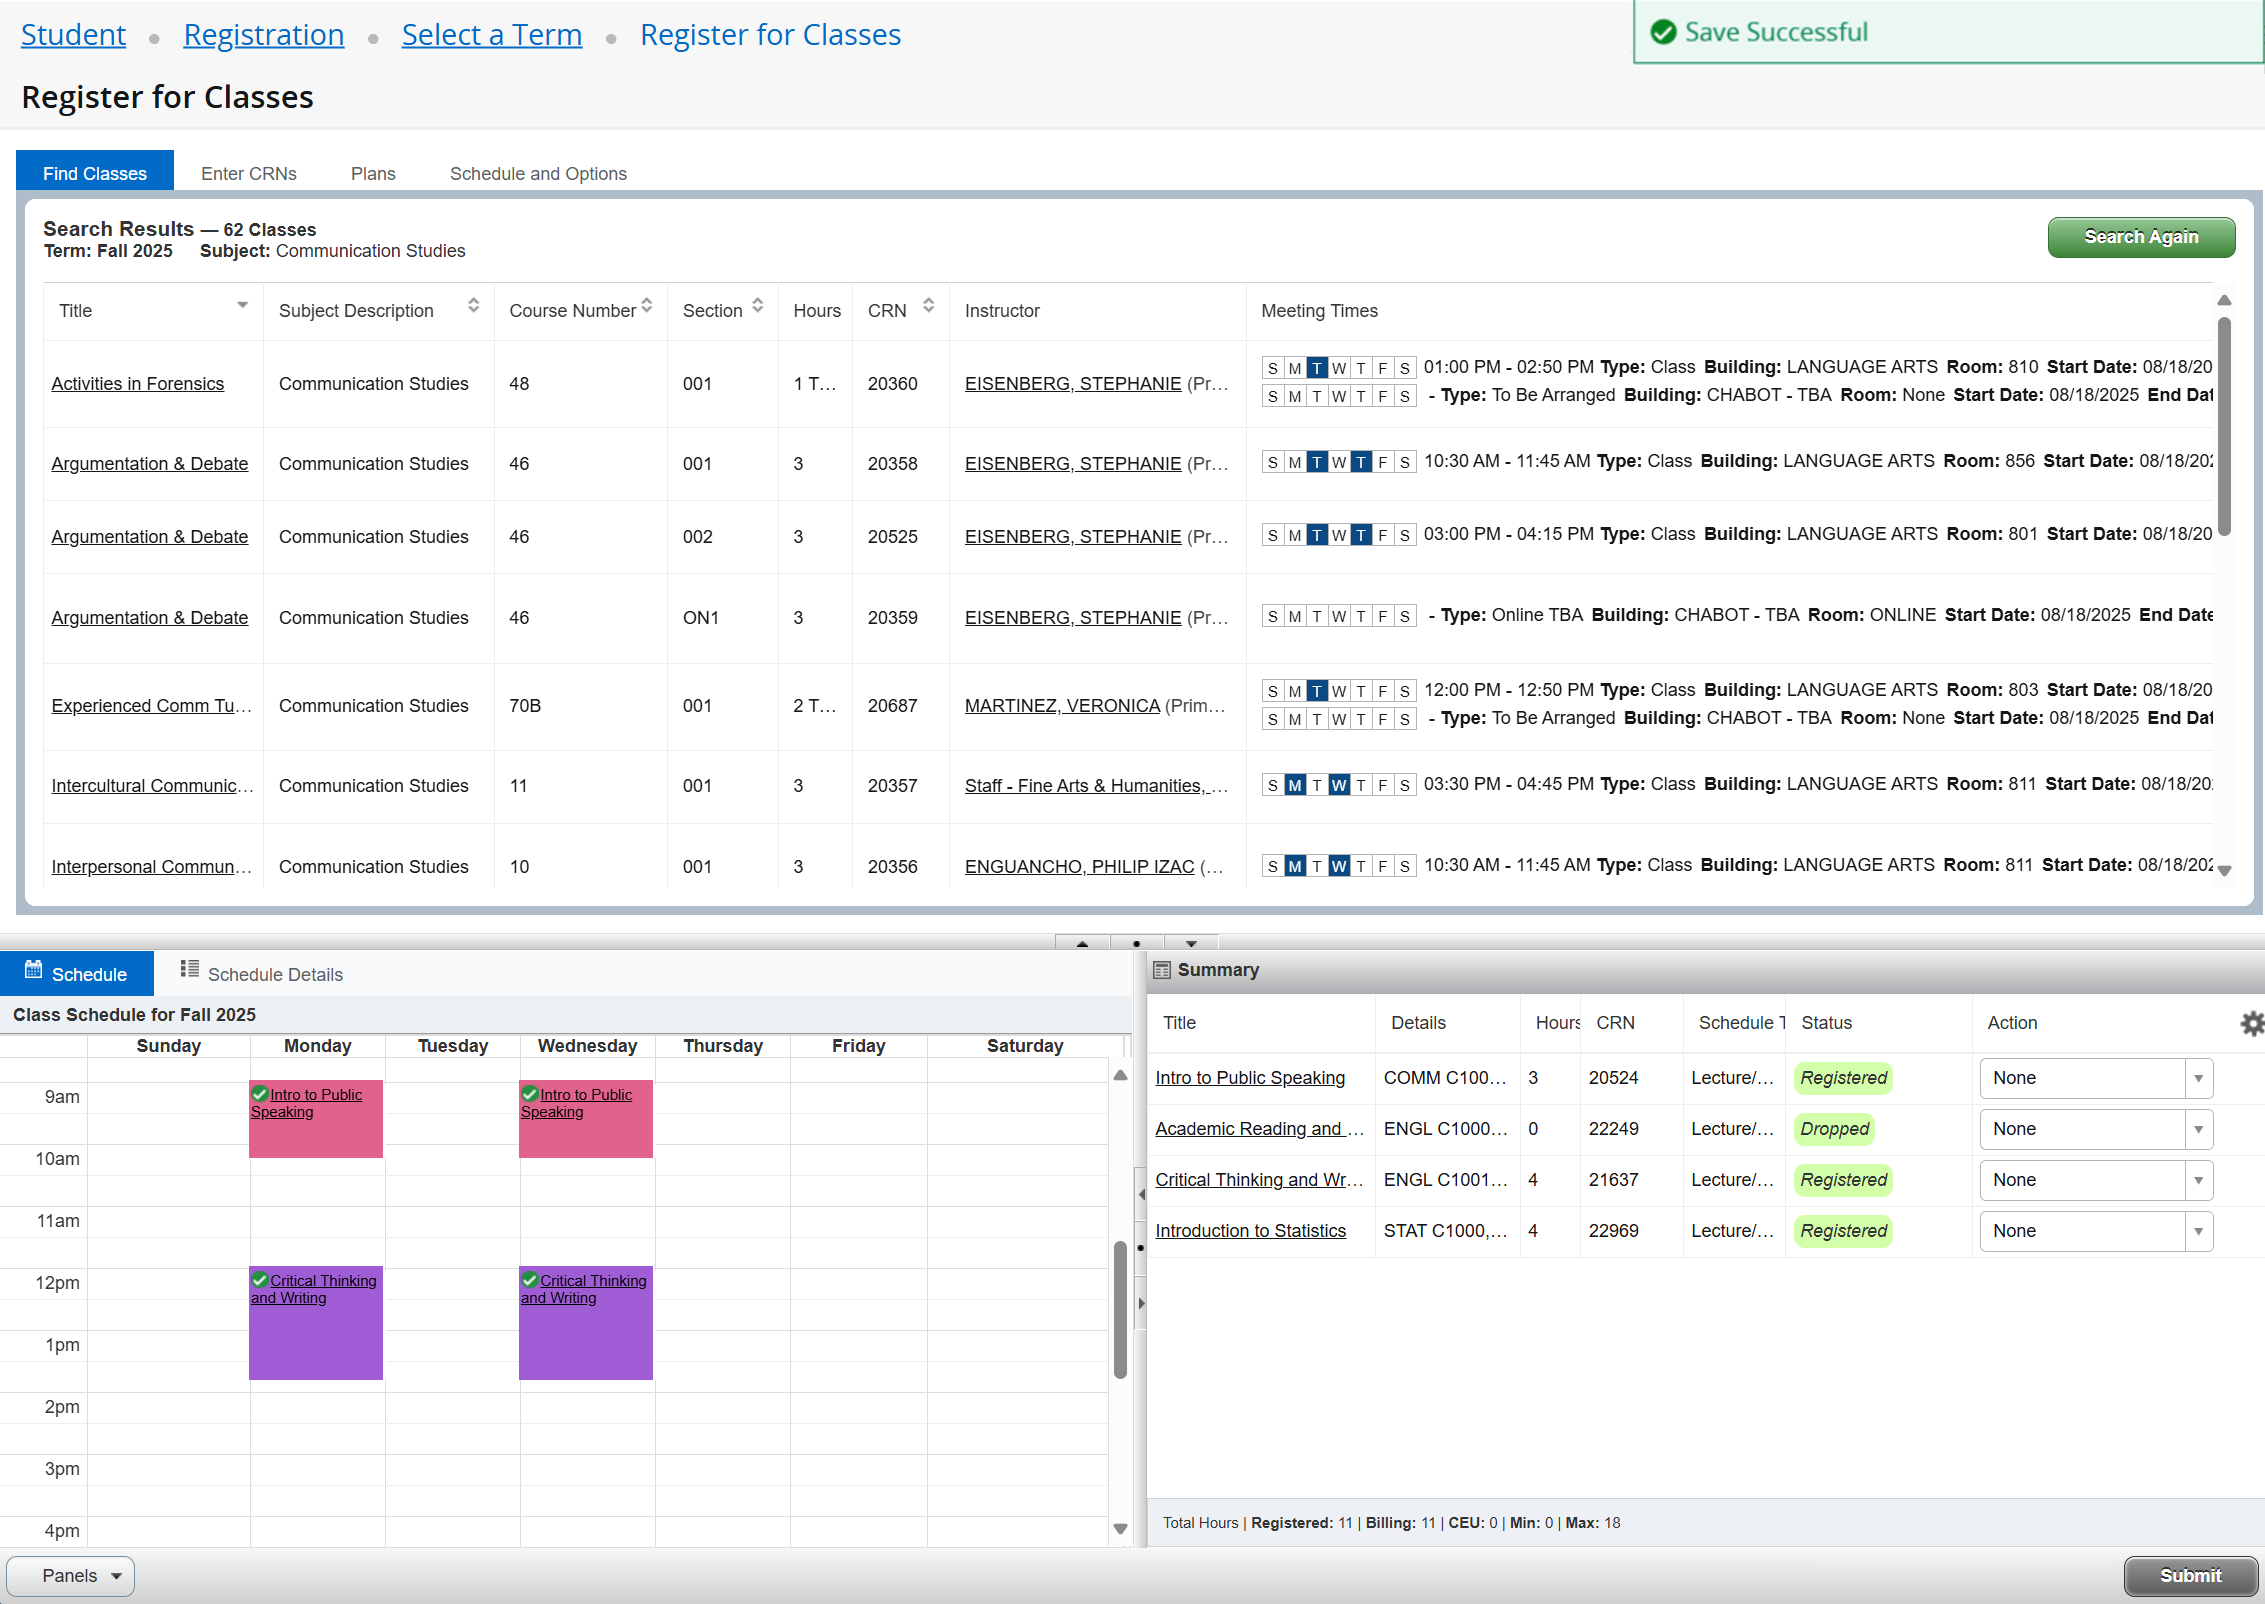The width and height of the screenshot is (2265, 1604).
Task: Sort results by Title column arrow
Action: point(242,305)
